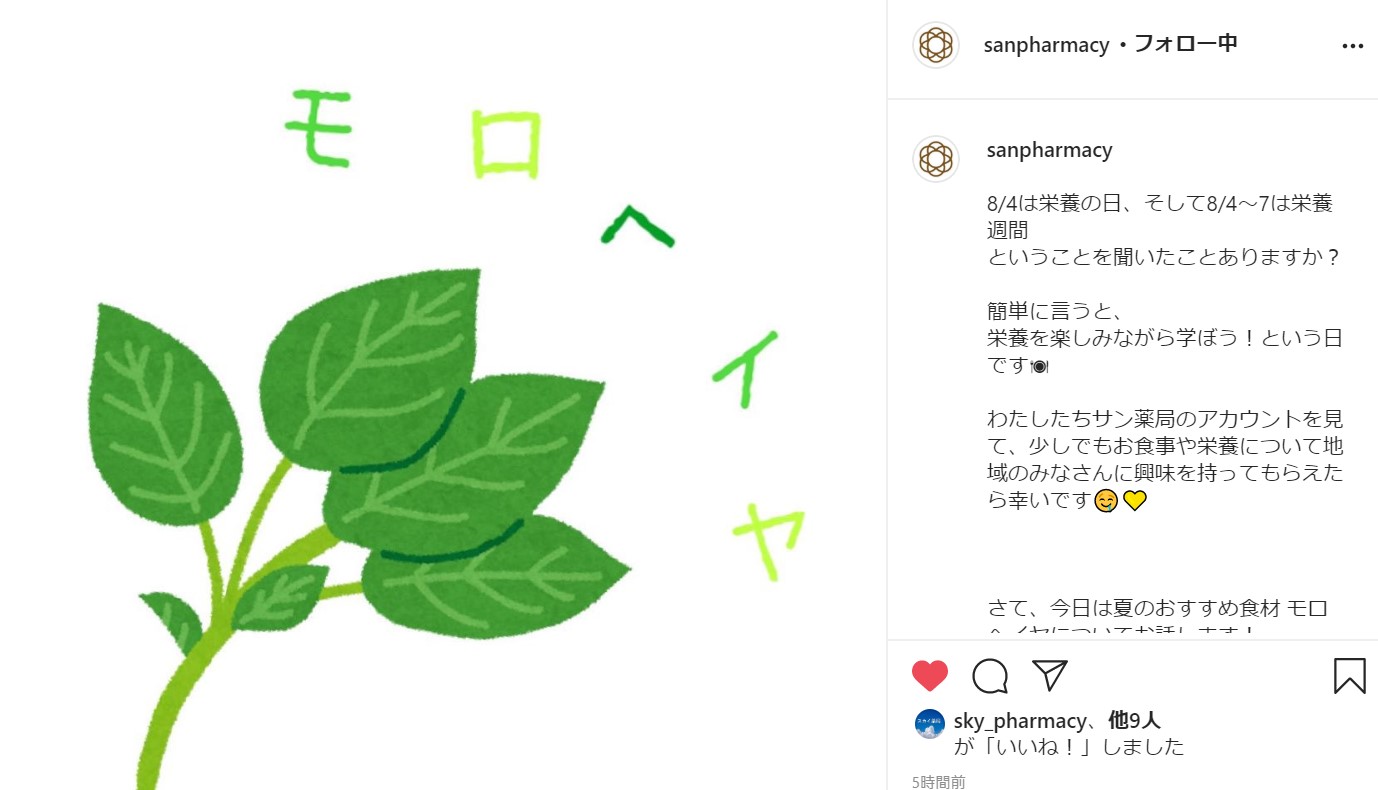
Task: Click the dark green ヘ character in the image
Action: pyautogui.click(x=637, y=226)
